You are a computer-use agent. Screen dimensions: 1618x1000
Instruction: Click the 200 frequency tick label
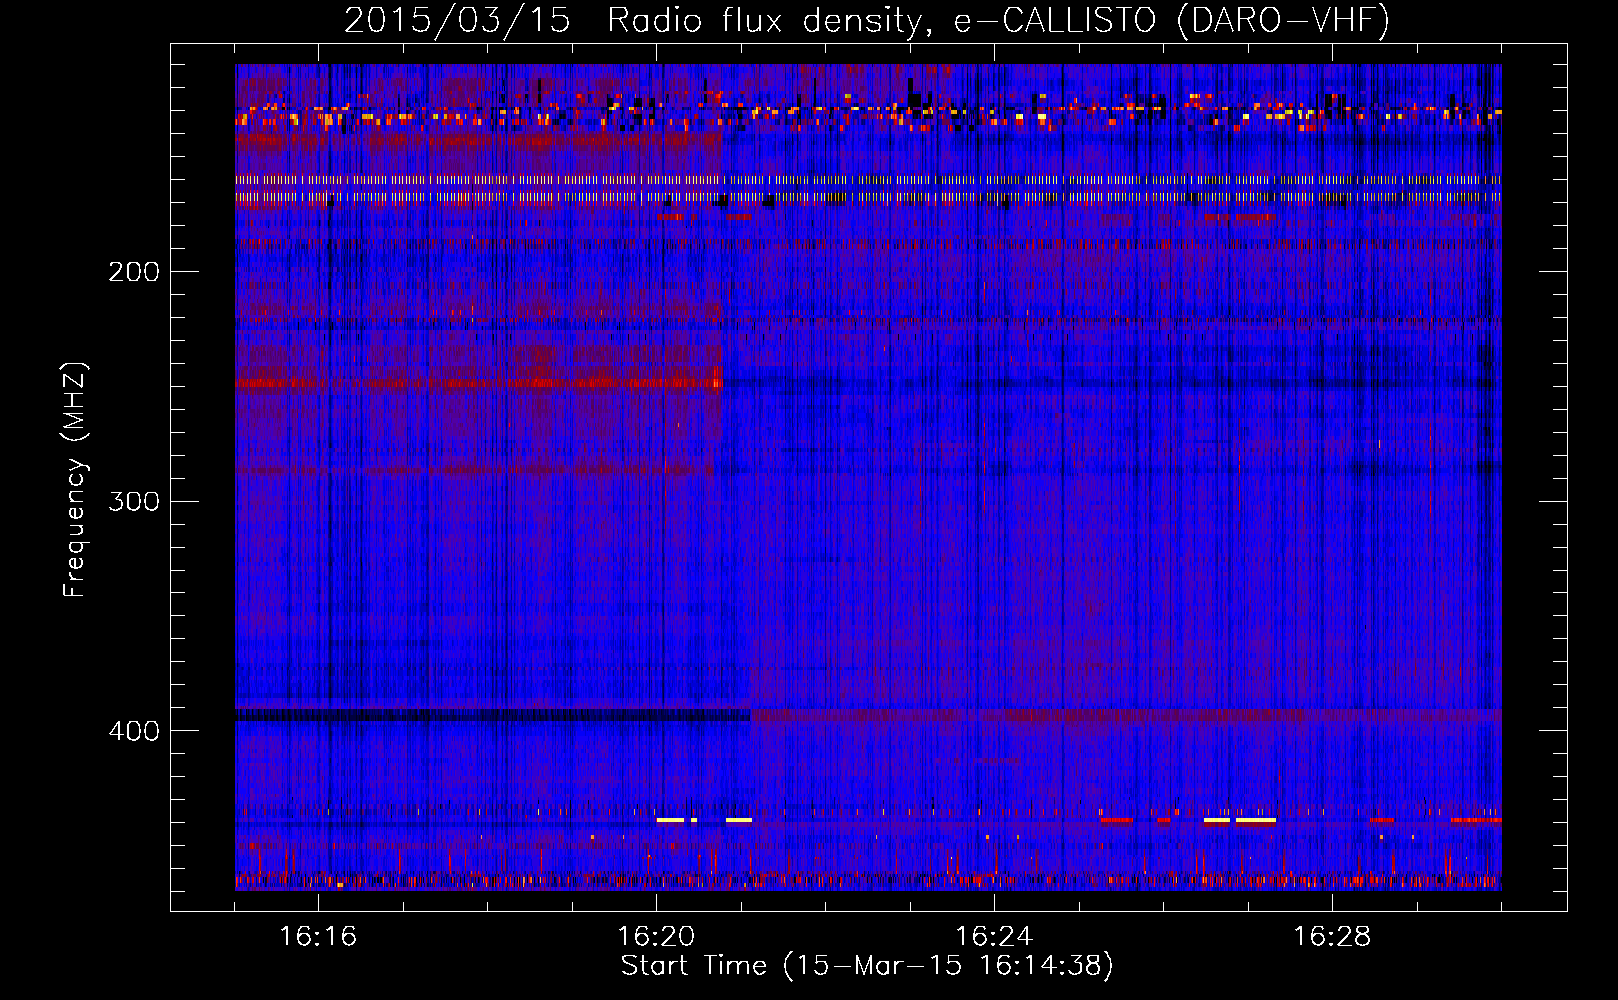point(134,272)
